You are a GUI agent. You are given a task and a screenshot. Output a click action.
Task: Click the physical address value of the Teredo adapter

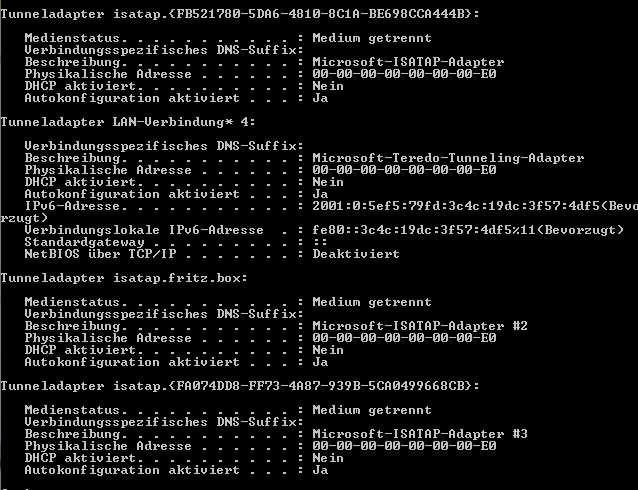(x=404, y=169)
